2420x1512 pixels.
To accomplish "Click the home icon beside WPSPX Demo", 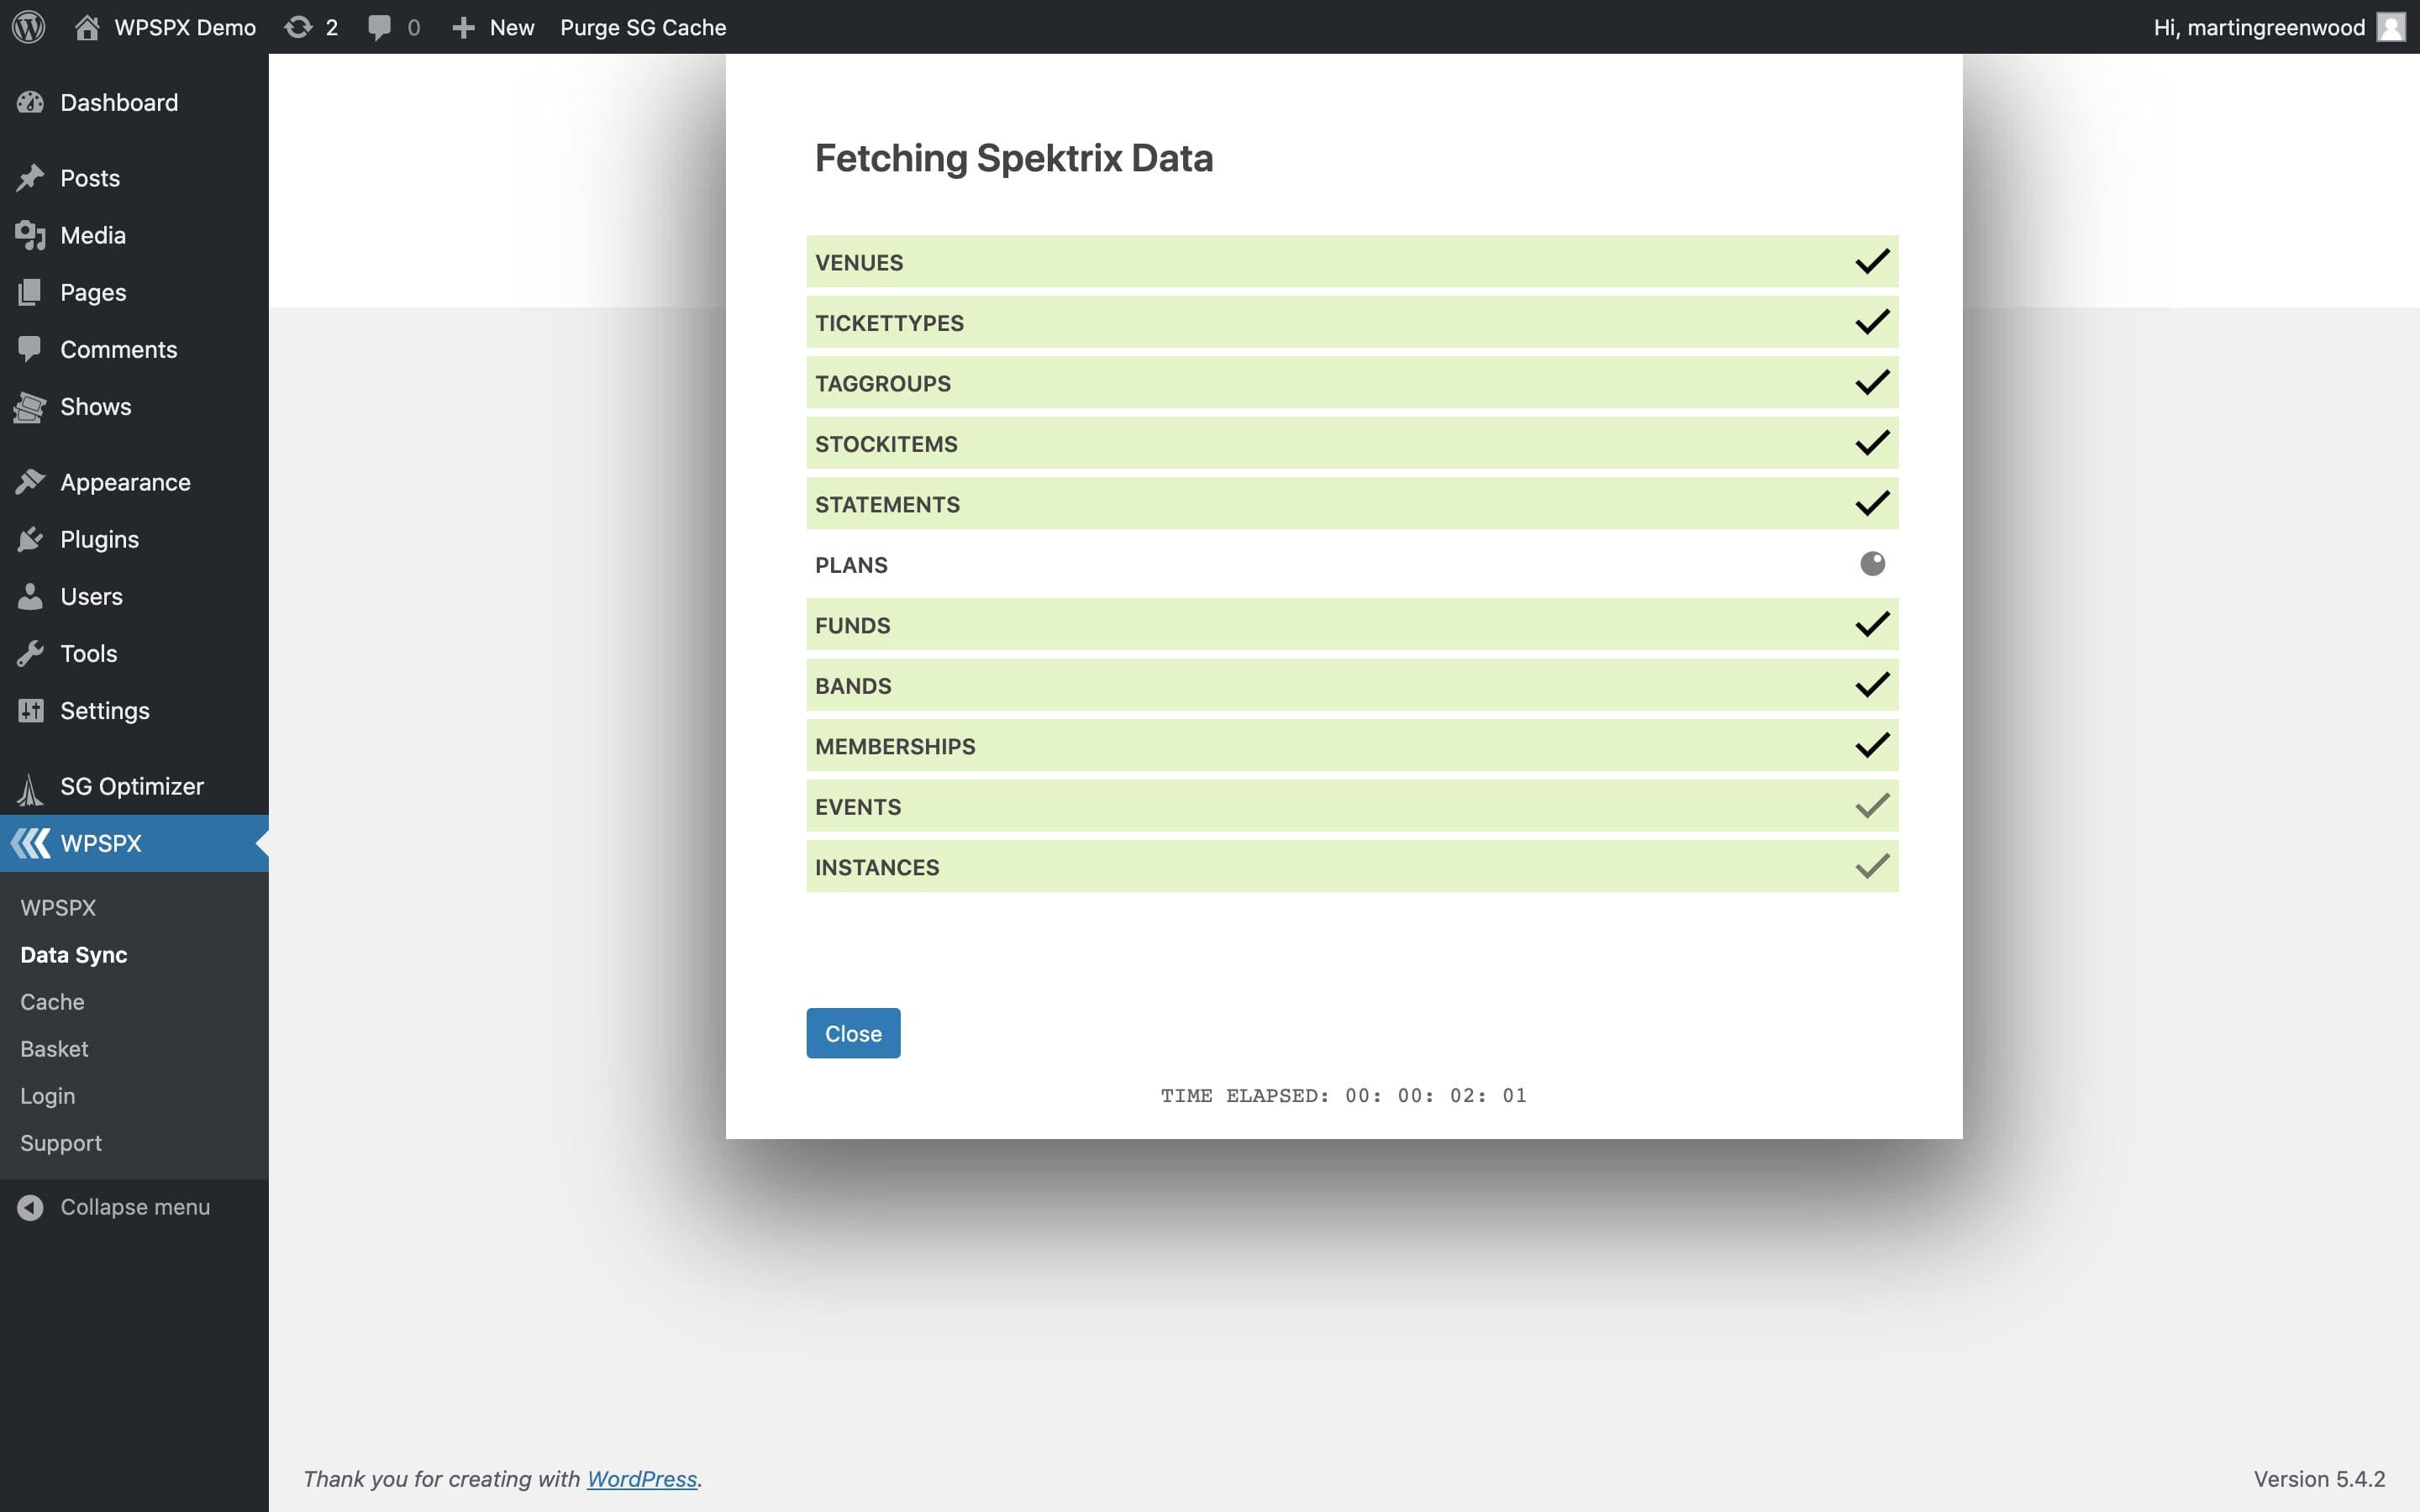I will pos(87,27).
